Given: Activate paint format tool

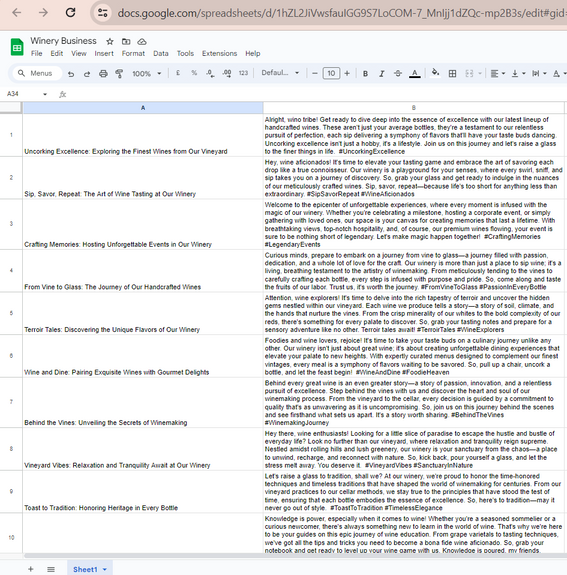Looking at the screenshot, I should tap(119, 74).
